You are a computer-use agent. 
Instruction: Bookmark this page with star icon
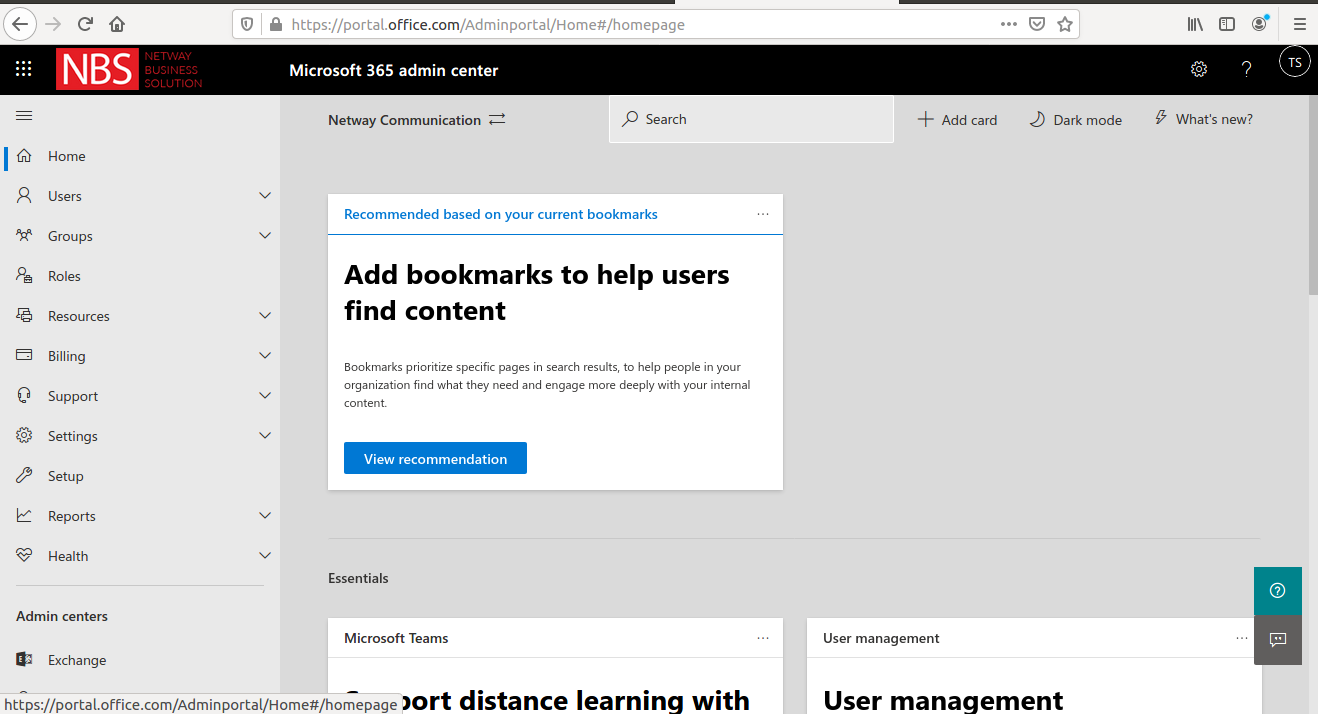(1065, 24)
